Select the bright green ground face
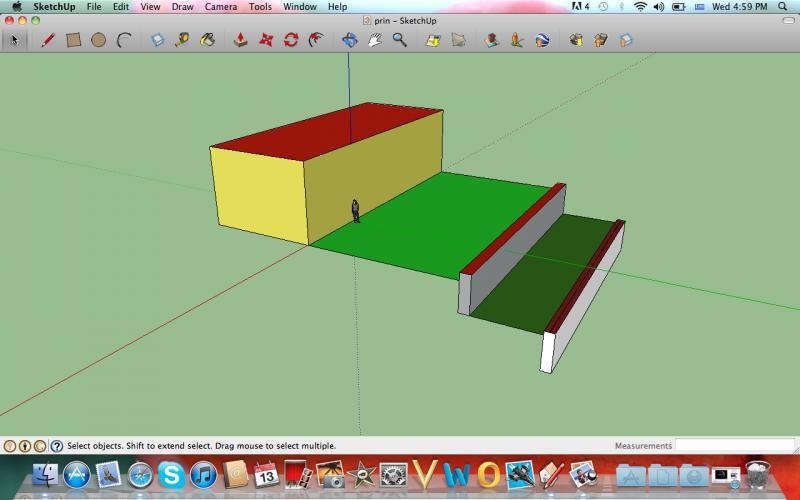This screenshot has height=500, width=800. (434, 224)
